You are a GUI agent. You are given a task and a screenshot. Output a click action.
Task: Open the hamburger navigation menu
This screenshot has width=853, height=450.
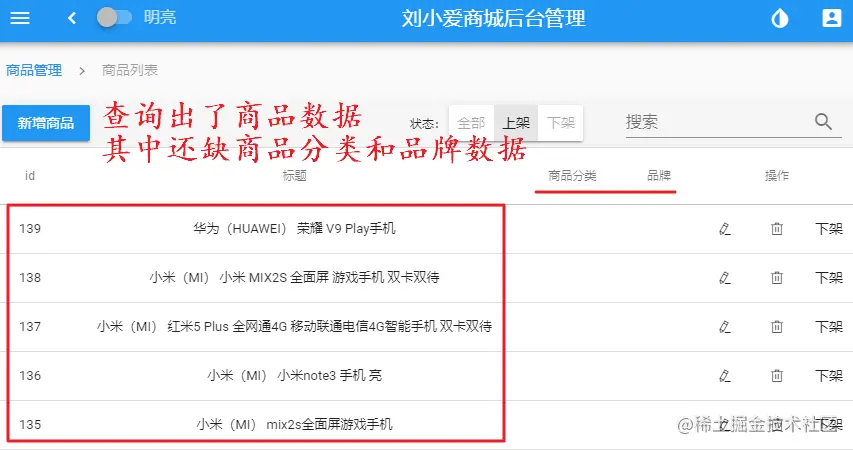20,18
